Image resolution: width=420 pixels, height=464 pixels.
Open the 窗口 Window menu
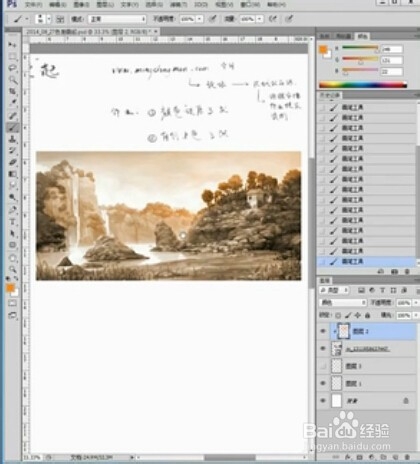pyautogui.click(x=250, y=5)
